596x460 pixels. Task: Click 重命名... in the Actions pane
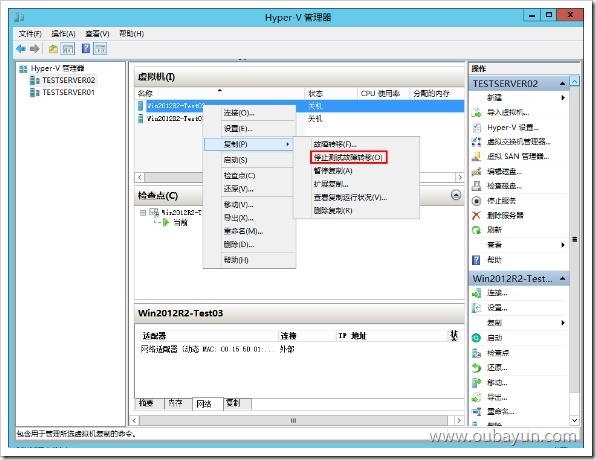(500, 411)
